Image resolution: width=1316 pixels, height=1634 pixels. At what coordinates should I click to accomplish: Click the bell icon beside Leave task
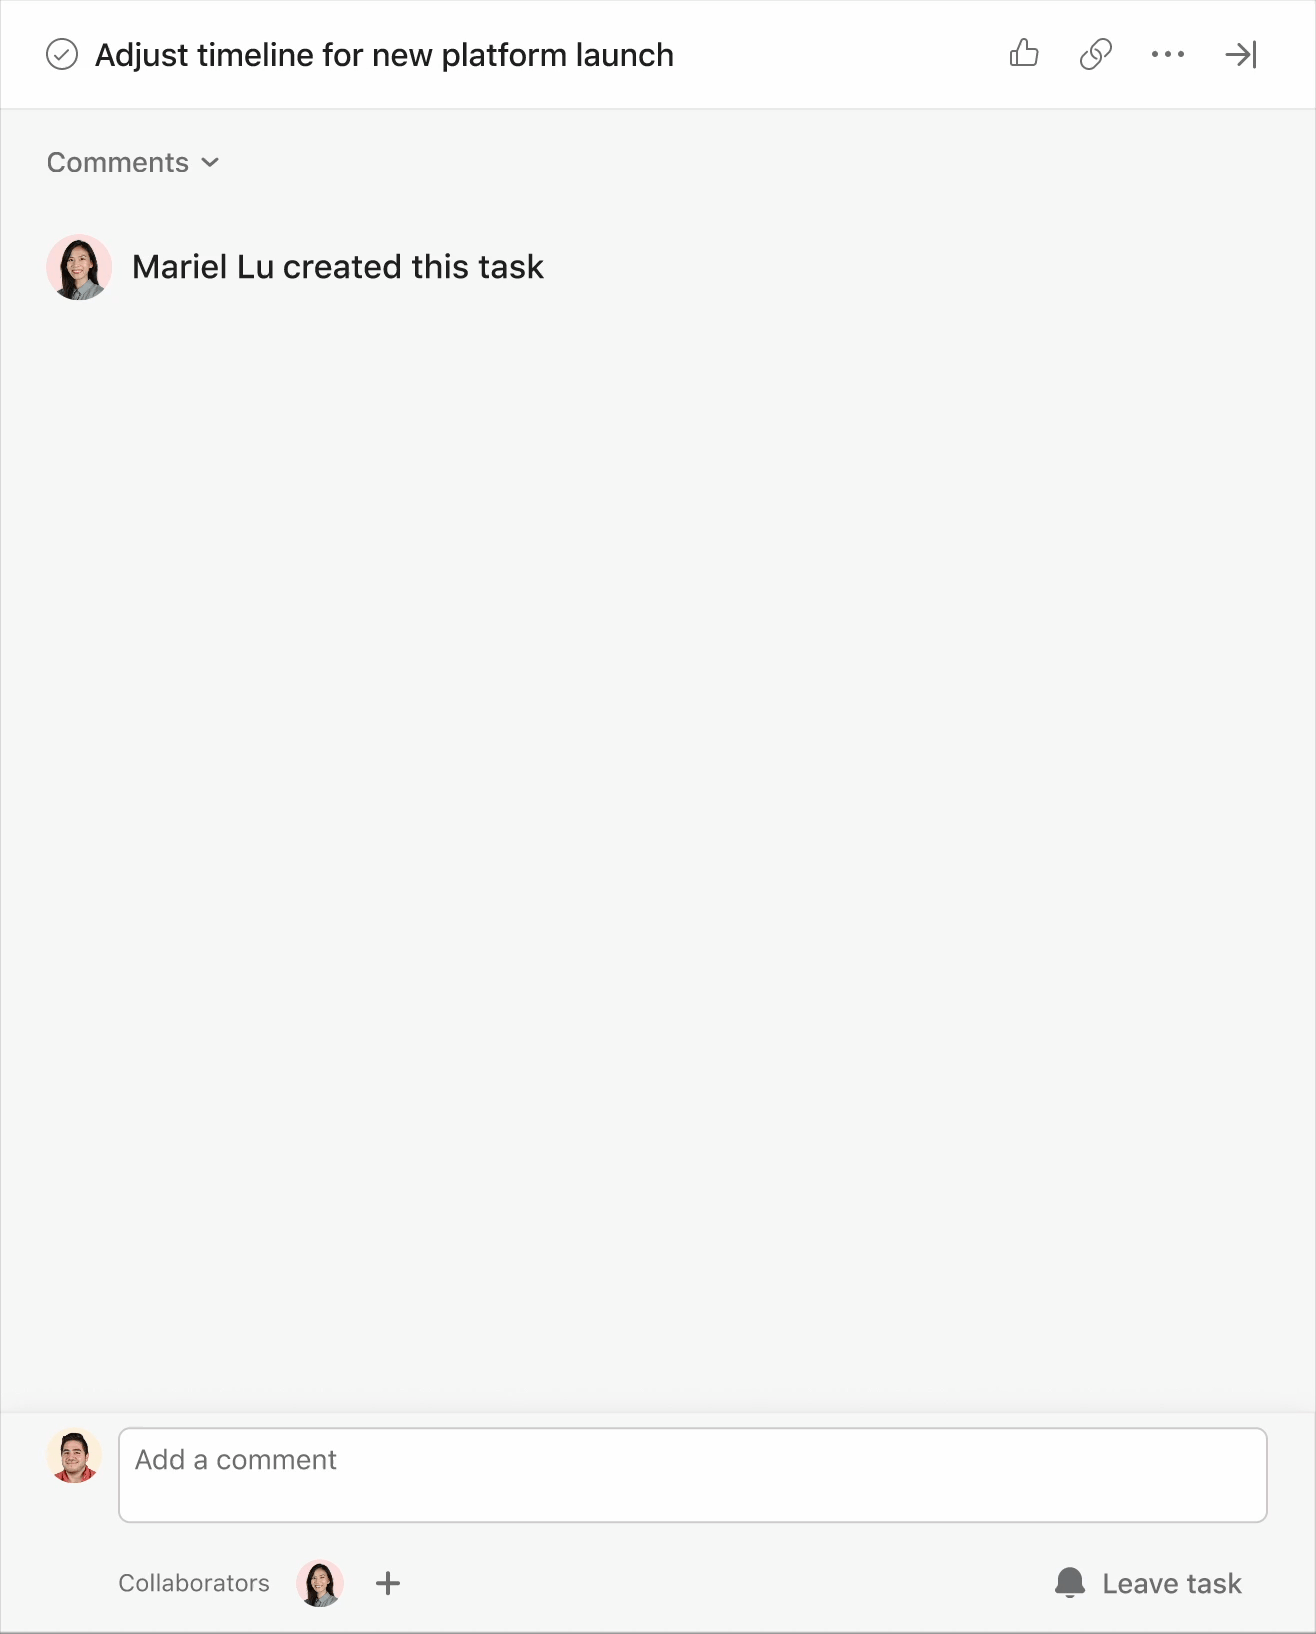1070,1582
